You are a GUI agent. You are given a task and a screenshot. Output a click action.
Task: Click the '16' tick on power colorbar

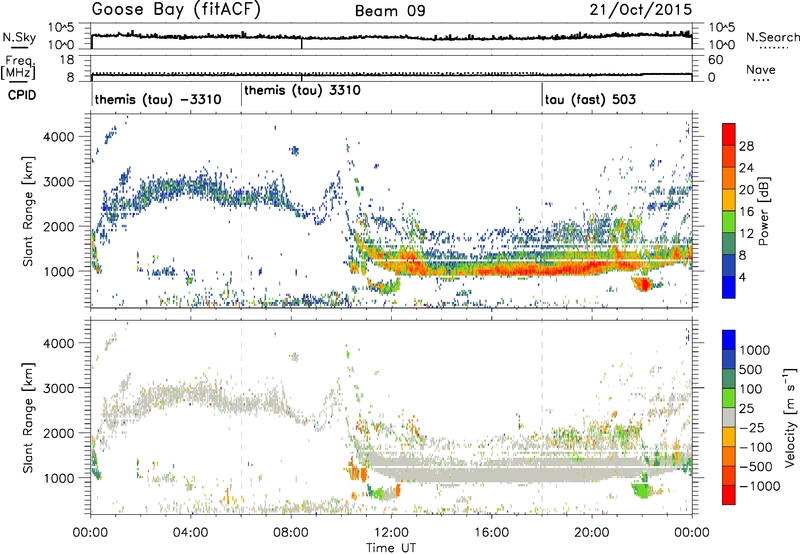click(x=746, y=212)
